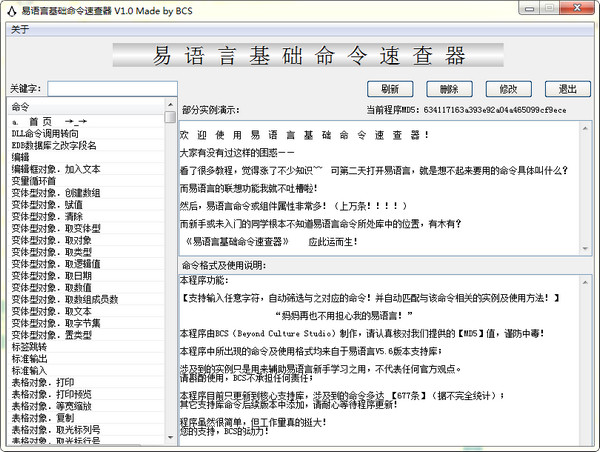The height and width of the screenshot is (452, 600).
Task: Close the application window
Action: pos(577,8)
